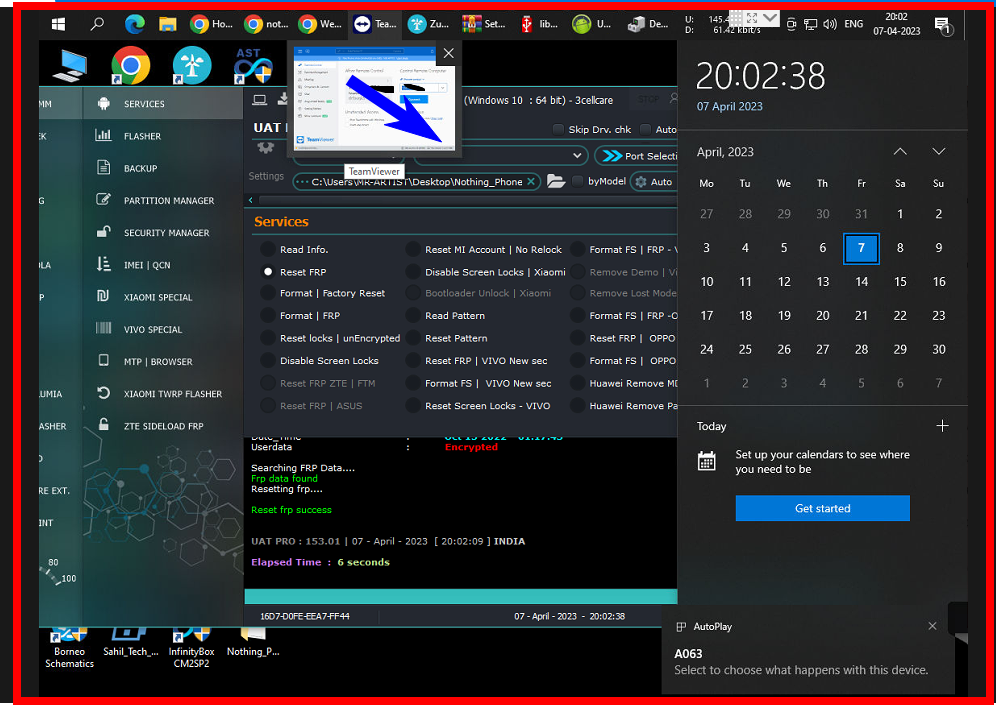Enable the Skip Drv. chk checkbox
This screenshot has width=996, height=705.
(558, 130)
